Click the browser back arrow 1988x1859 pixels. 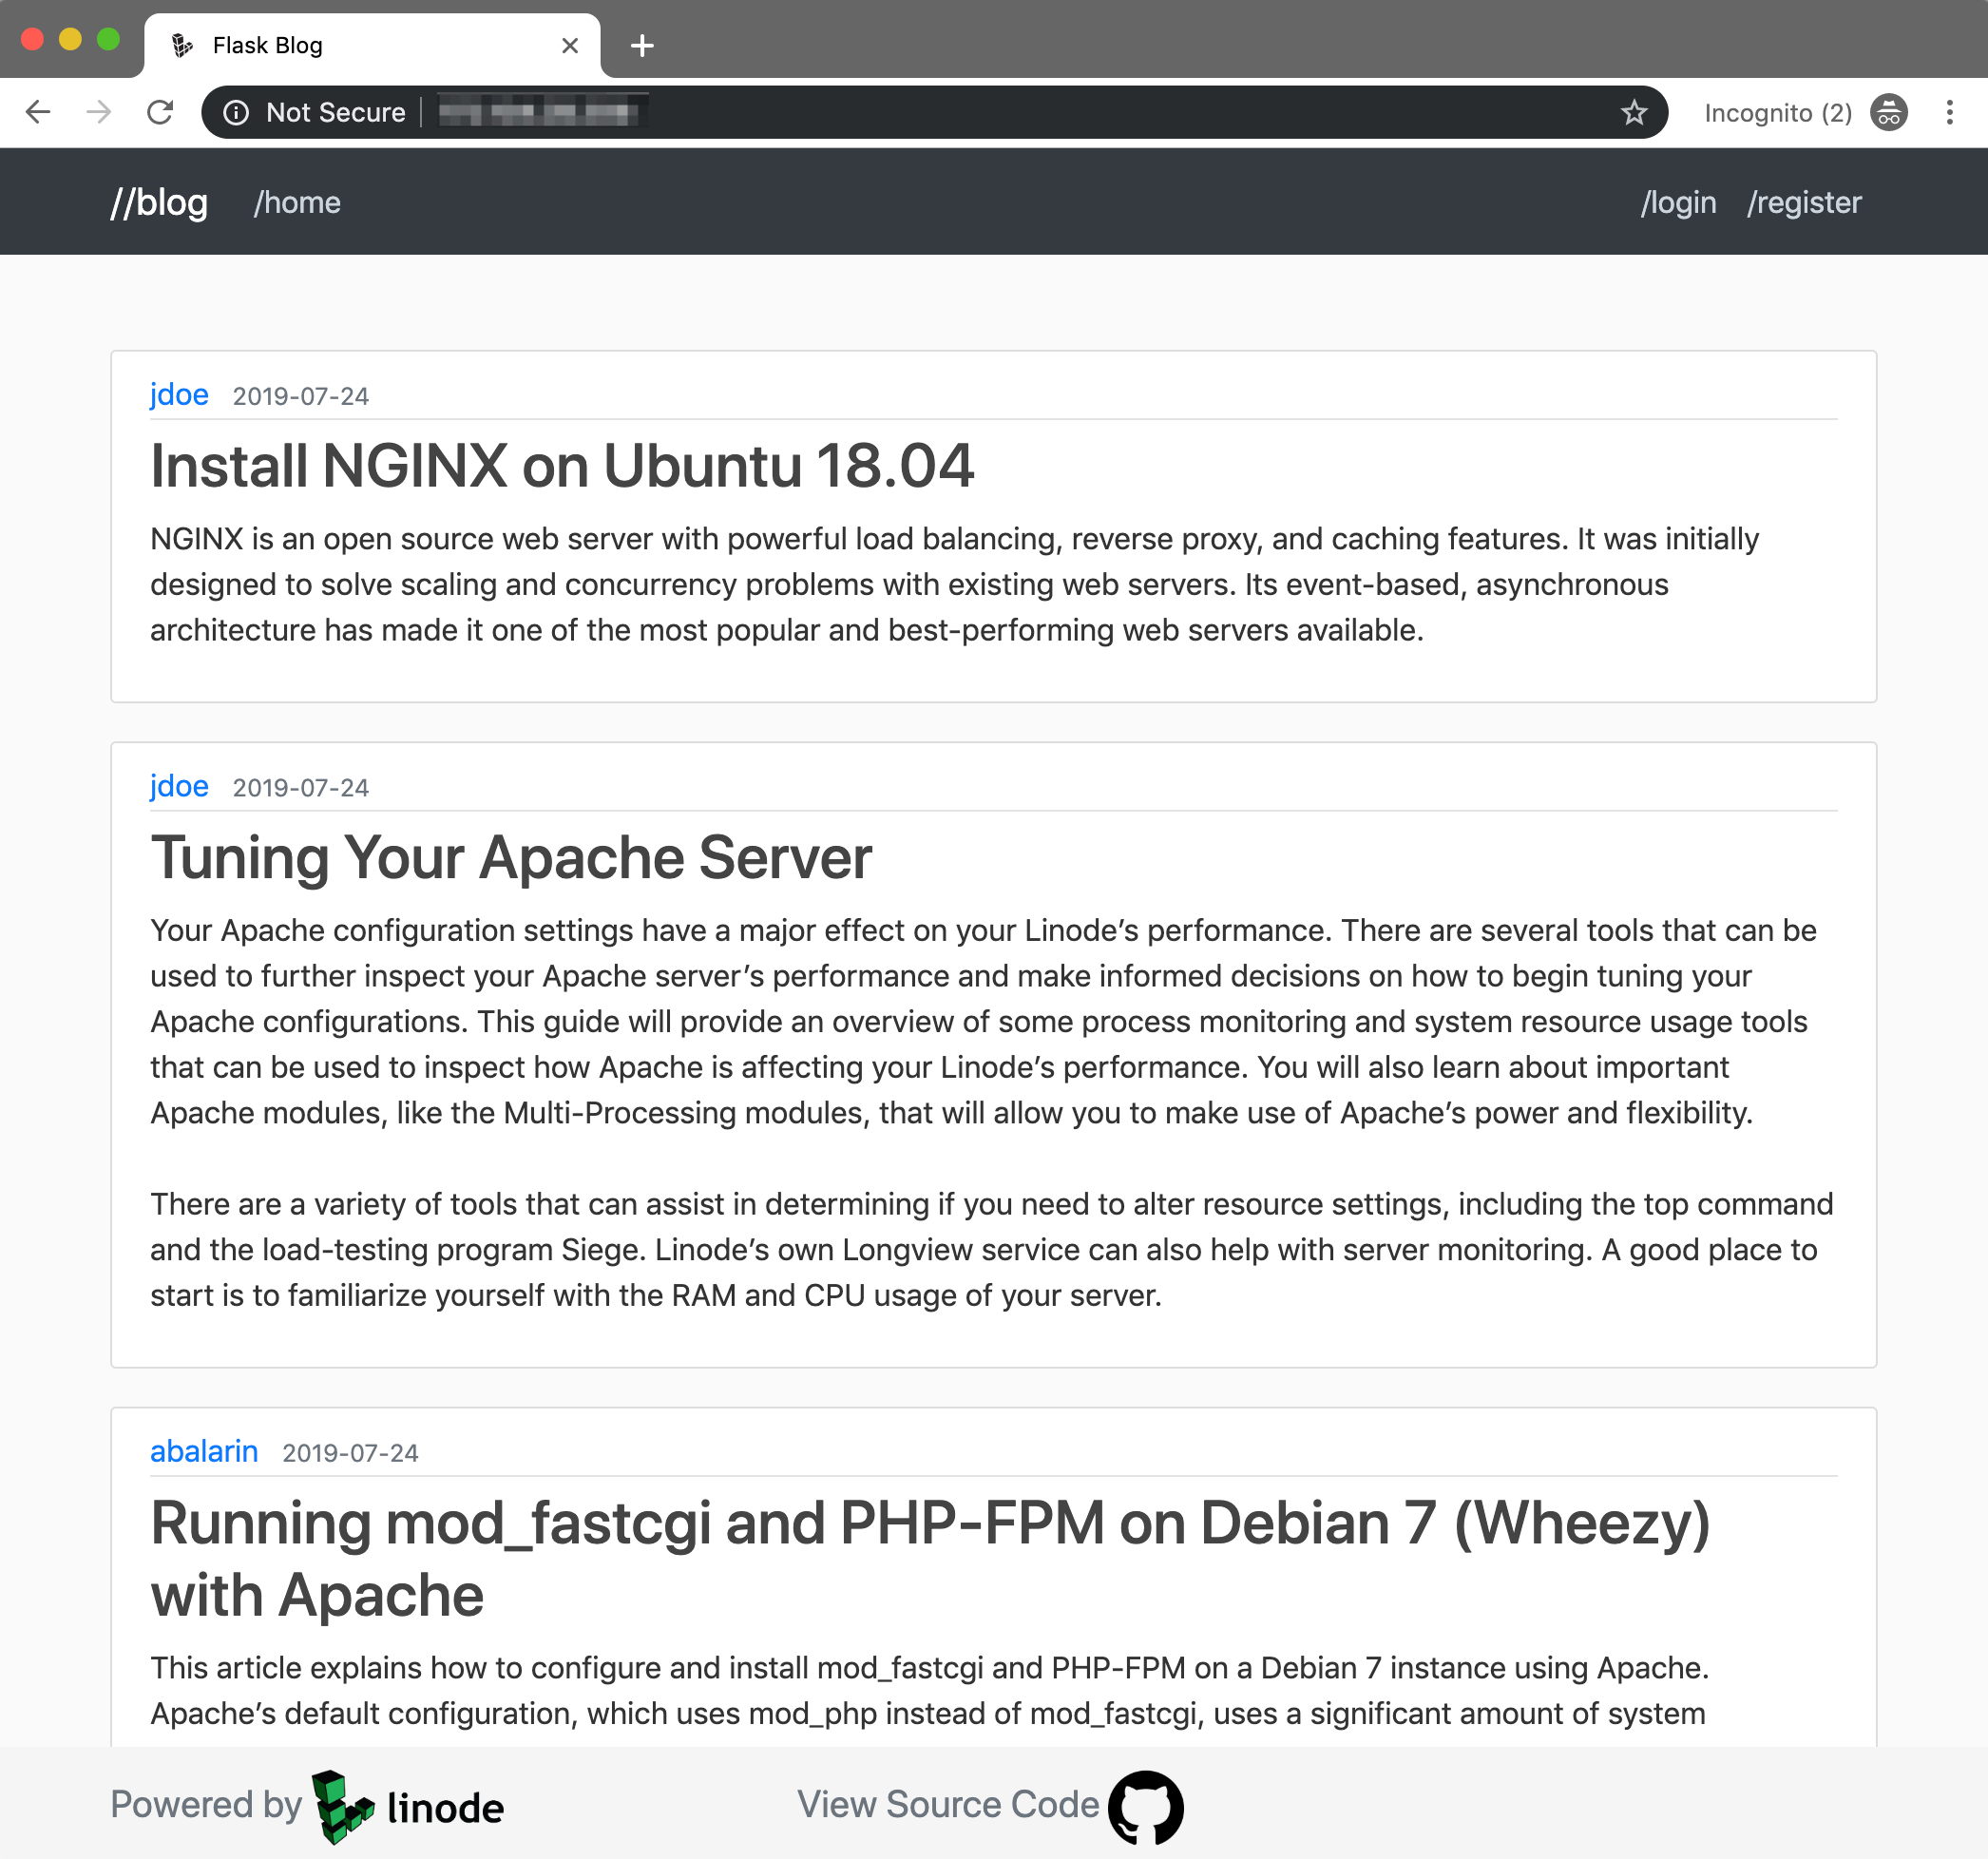click(x=38, y=112)
